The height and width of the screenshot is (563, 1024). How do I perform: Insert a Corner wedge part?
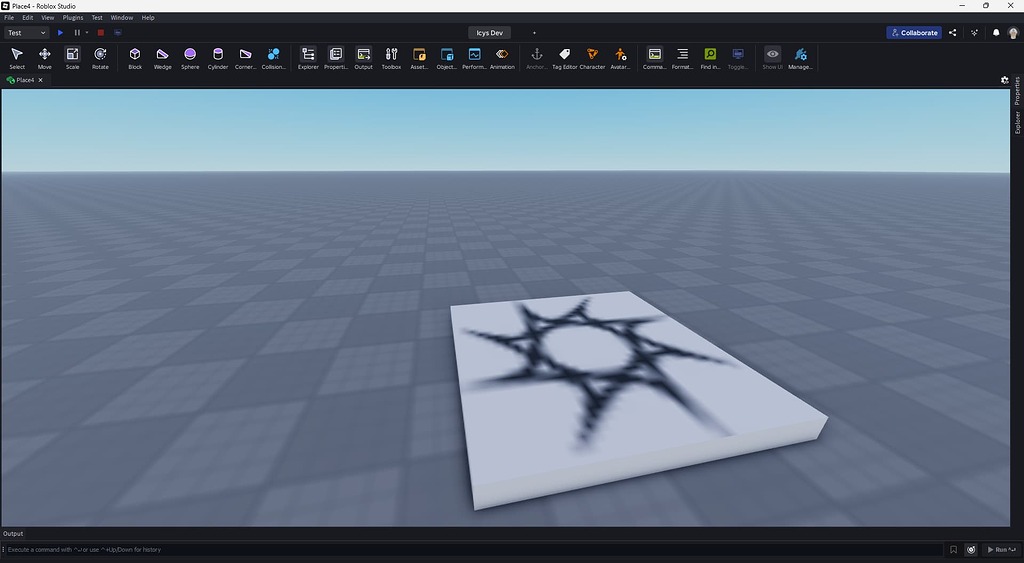(246, 58)
